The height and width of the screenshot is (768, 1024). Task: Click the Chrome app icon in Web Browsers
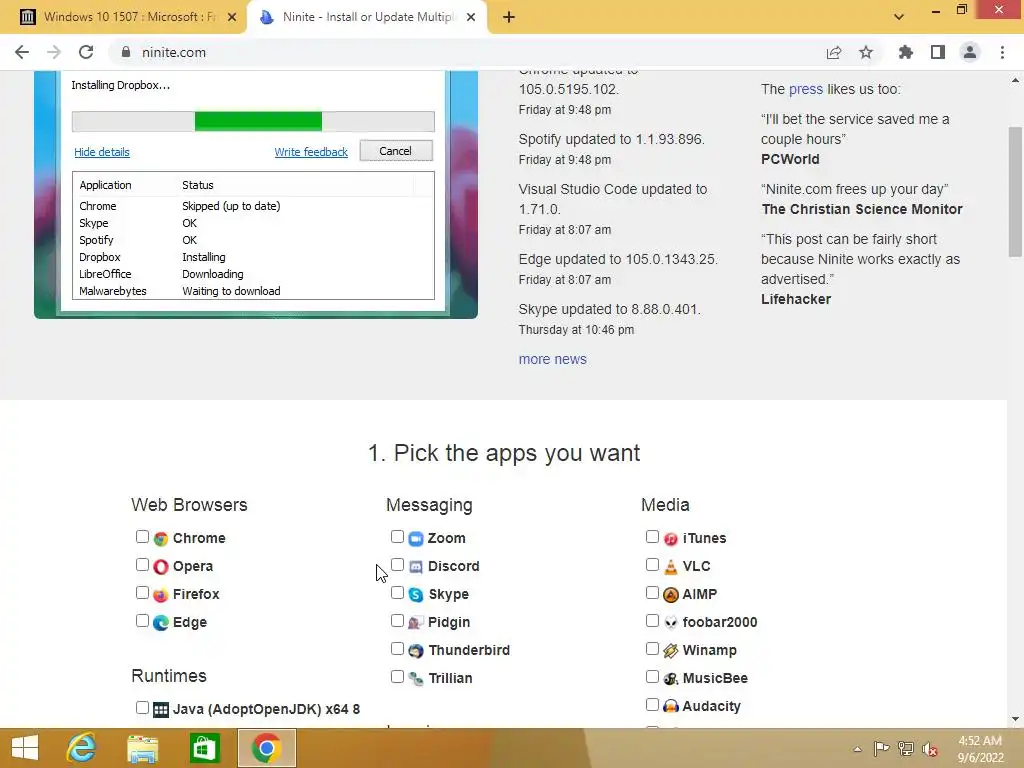pyautogui.click(x=161, y=539)
